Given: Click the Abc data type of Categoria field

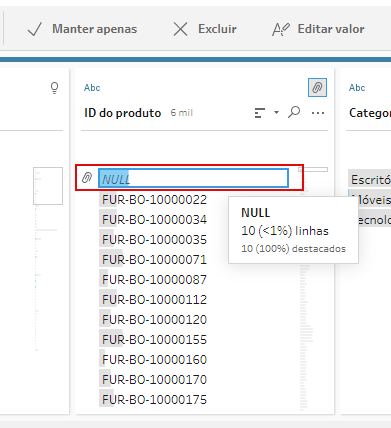Looking at the screenshot, I should click(357, 88).
